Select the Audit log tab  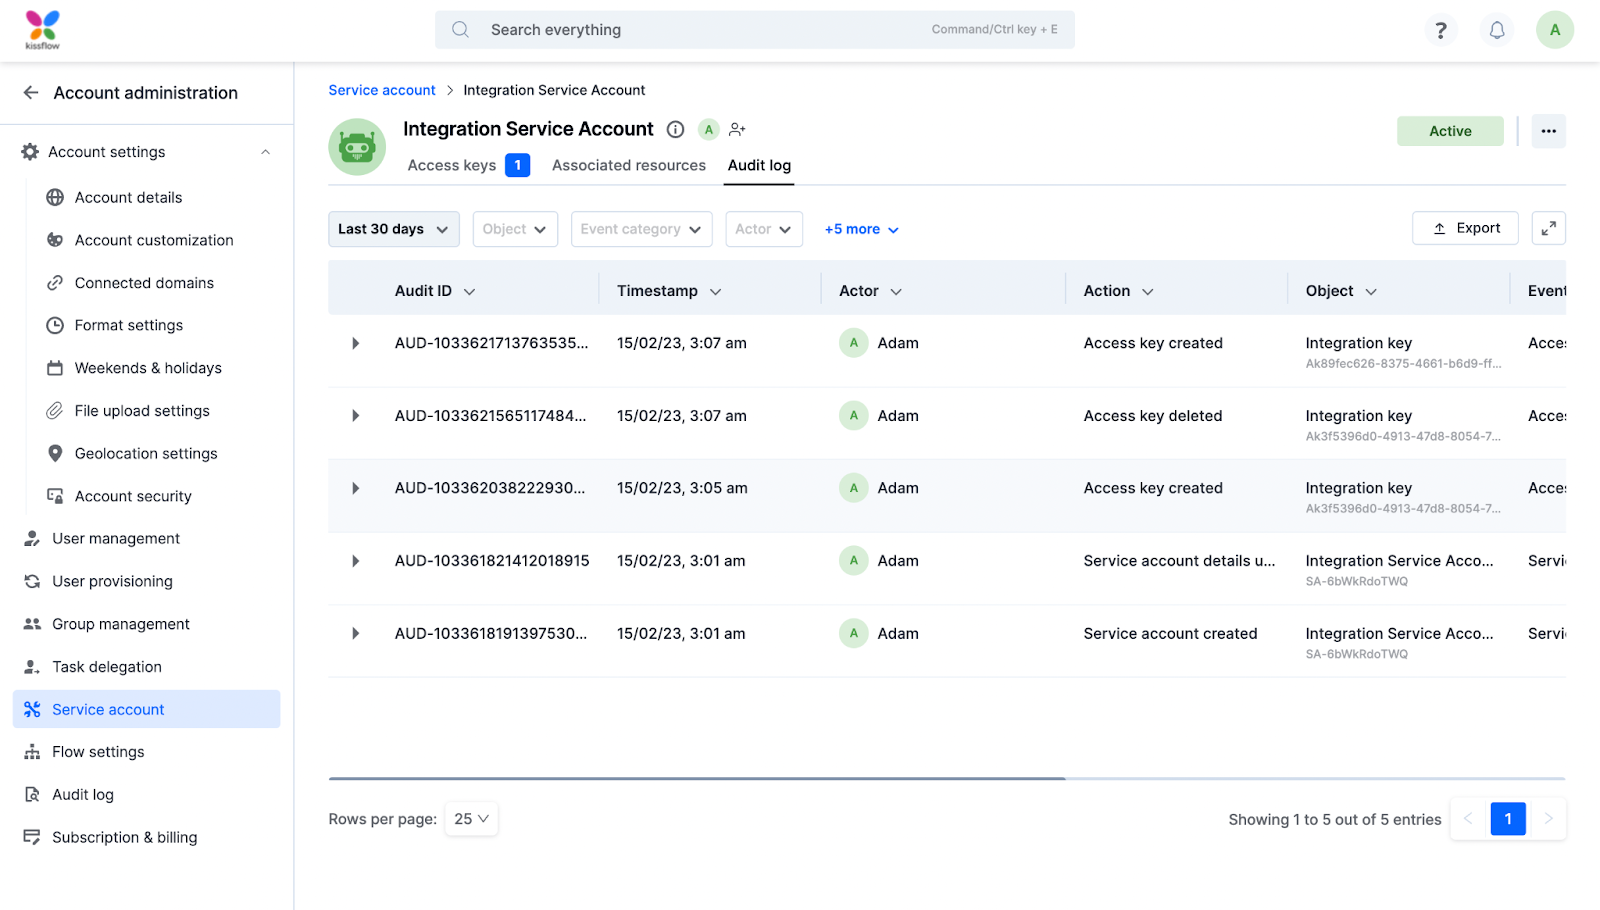(x=759, y=165)
